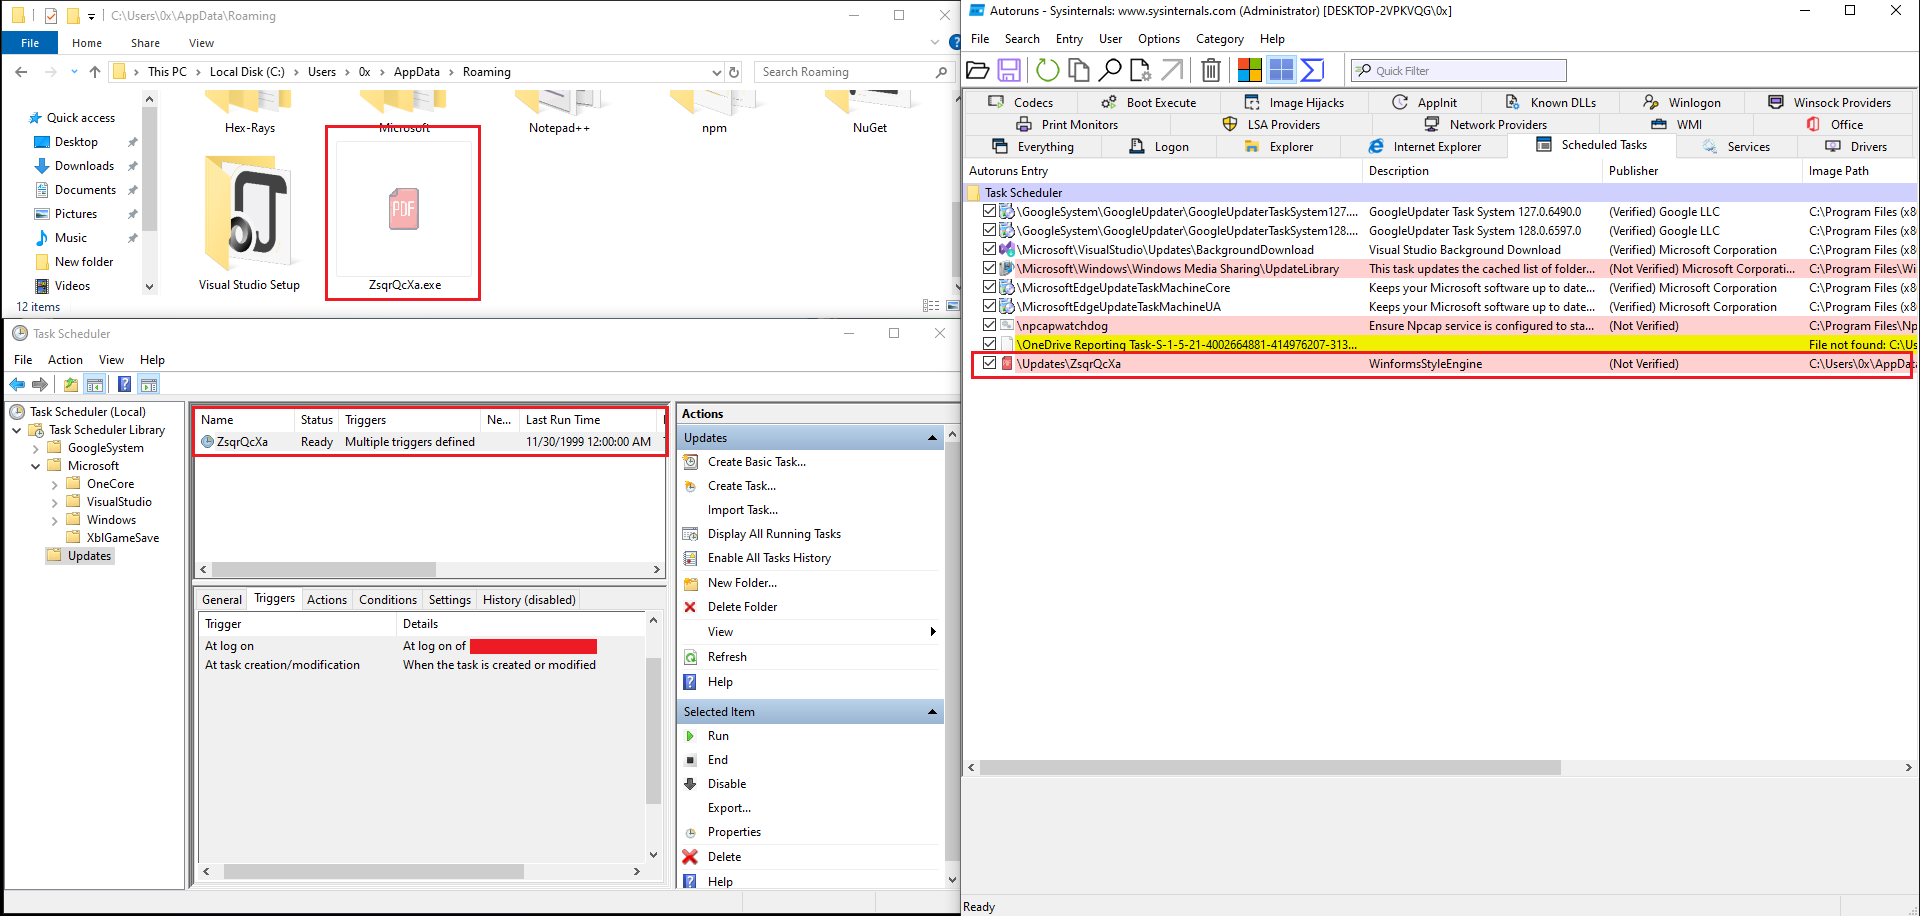The width and height of the screenshot is (1920, 916).
Task: Uncheck the MicrosoftEdgeUpdateTaskMachineCore checkbox
Action: coord(989,287)
